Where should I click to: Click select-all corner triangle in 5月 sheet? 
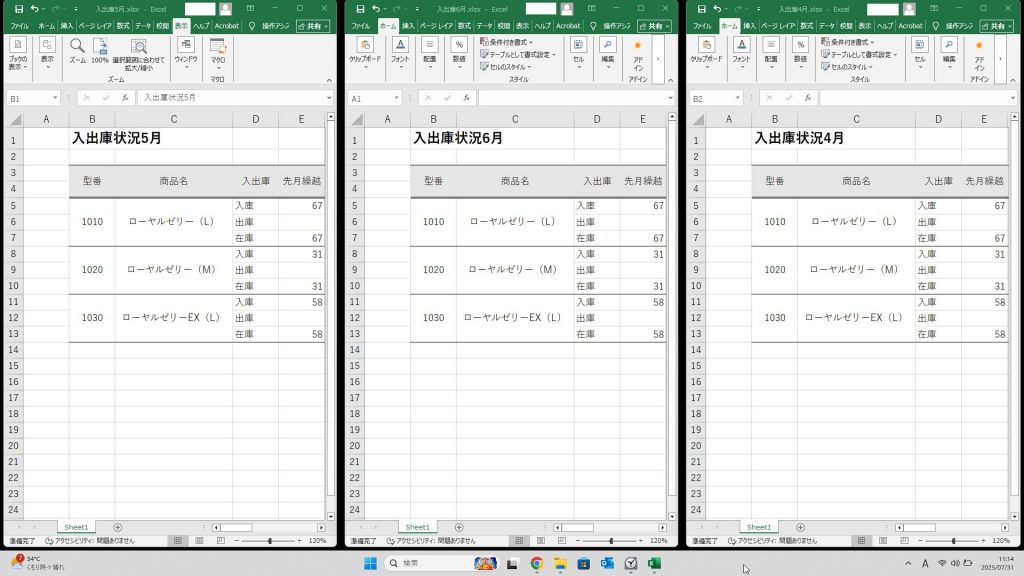tap(16, 120)
